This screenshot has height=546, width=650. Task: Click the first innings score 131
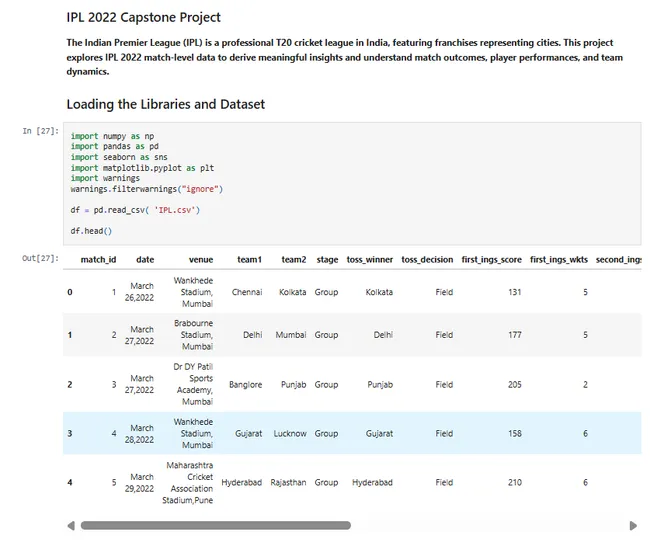515,292
